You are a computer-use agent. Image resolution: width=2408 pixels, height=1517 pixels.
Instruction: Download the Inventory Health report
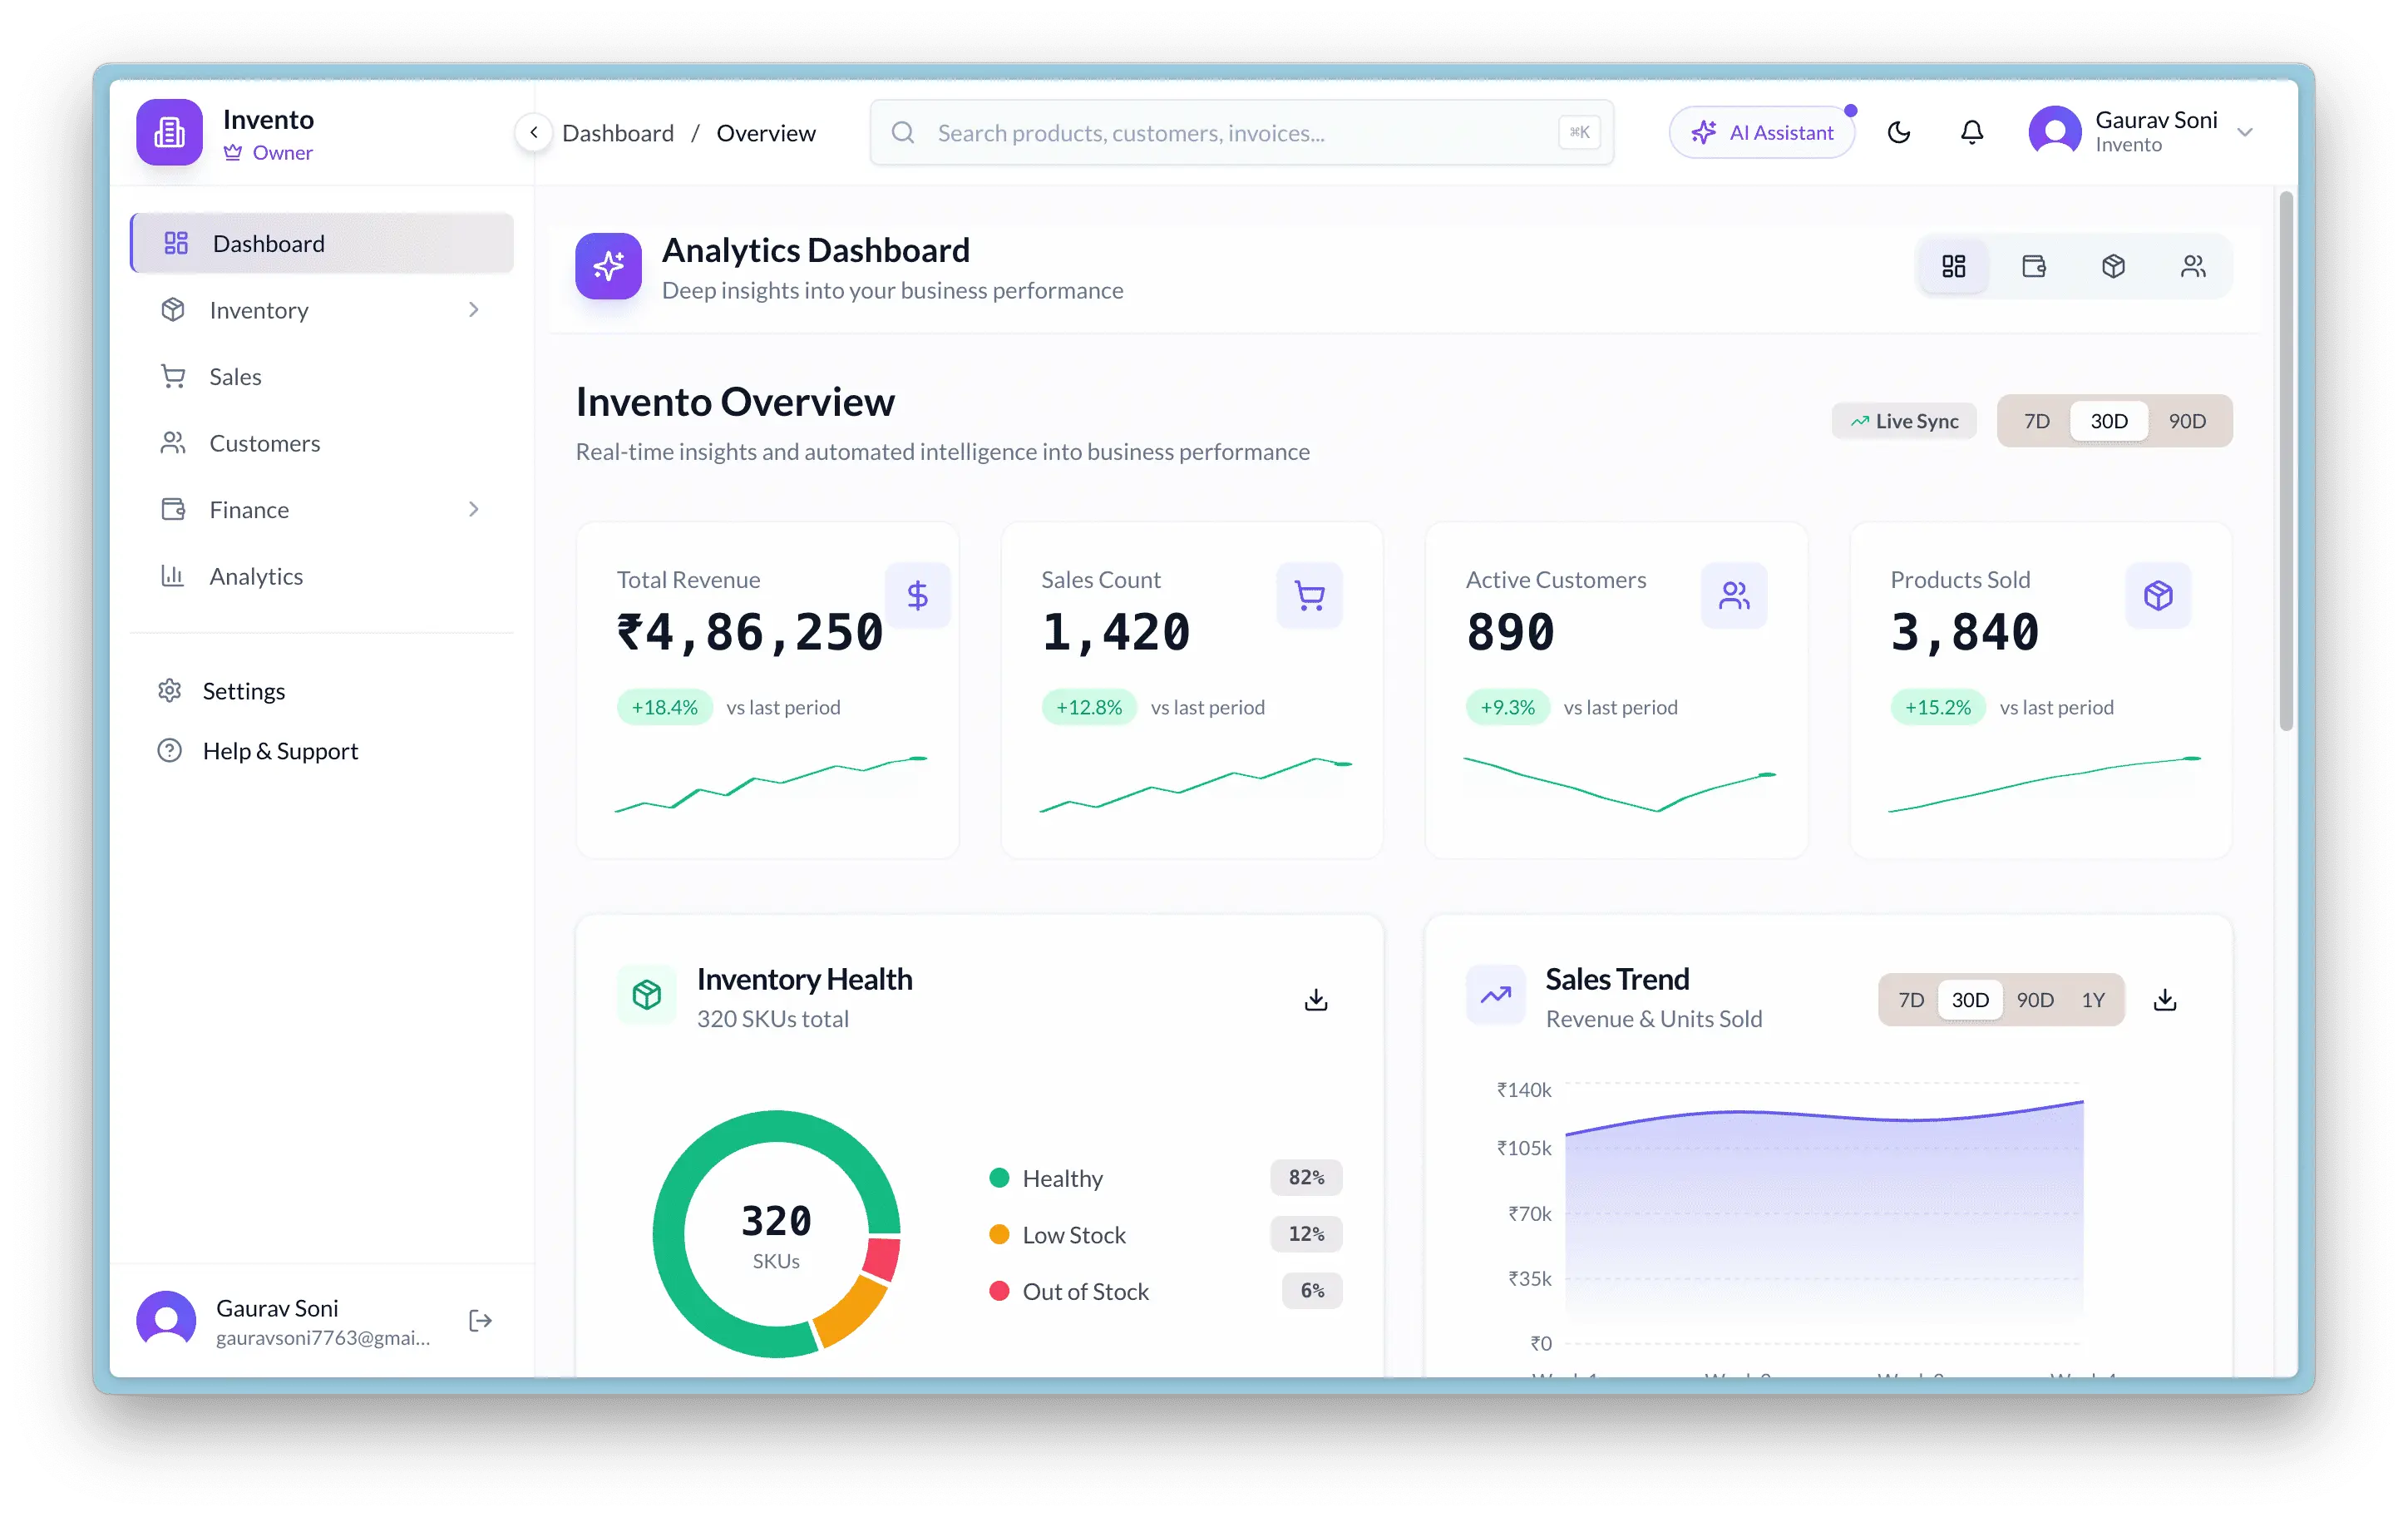point(1316,999)
